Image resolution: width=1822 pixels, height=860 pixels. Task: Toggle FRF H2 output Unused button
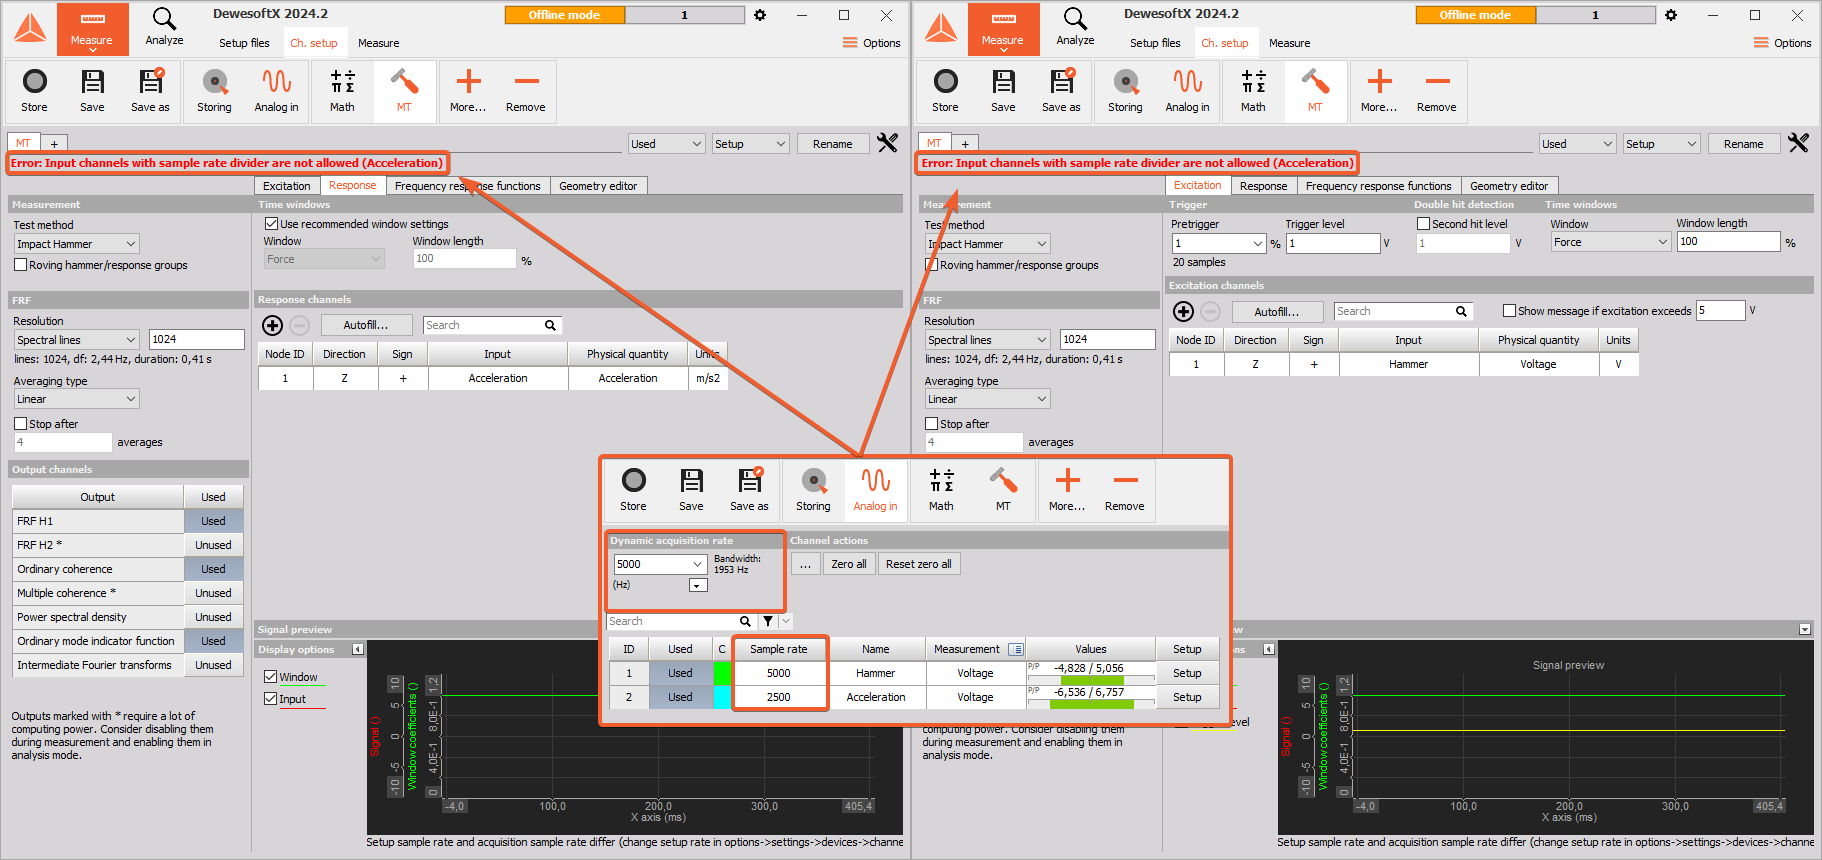[x=213, y=545]
